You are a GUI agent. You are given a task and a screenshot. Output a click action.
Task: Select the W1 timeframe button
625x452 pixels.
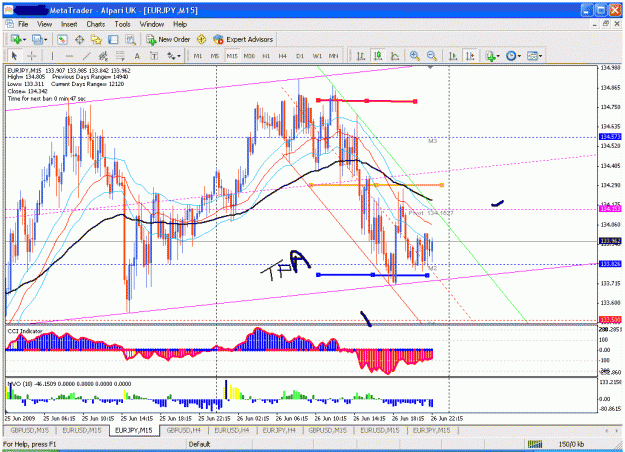[317, 56]
